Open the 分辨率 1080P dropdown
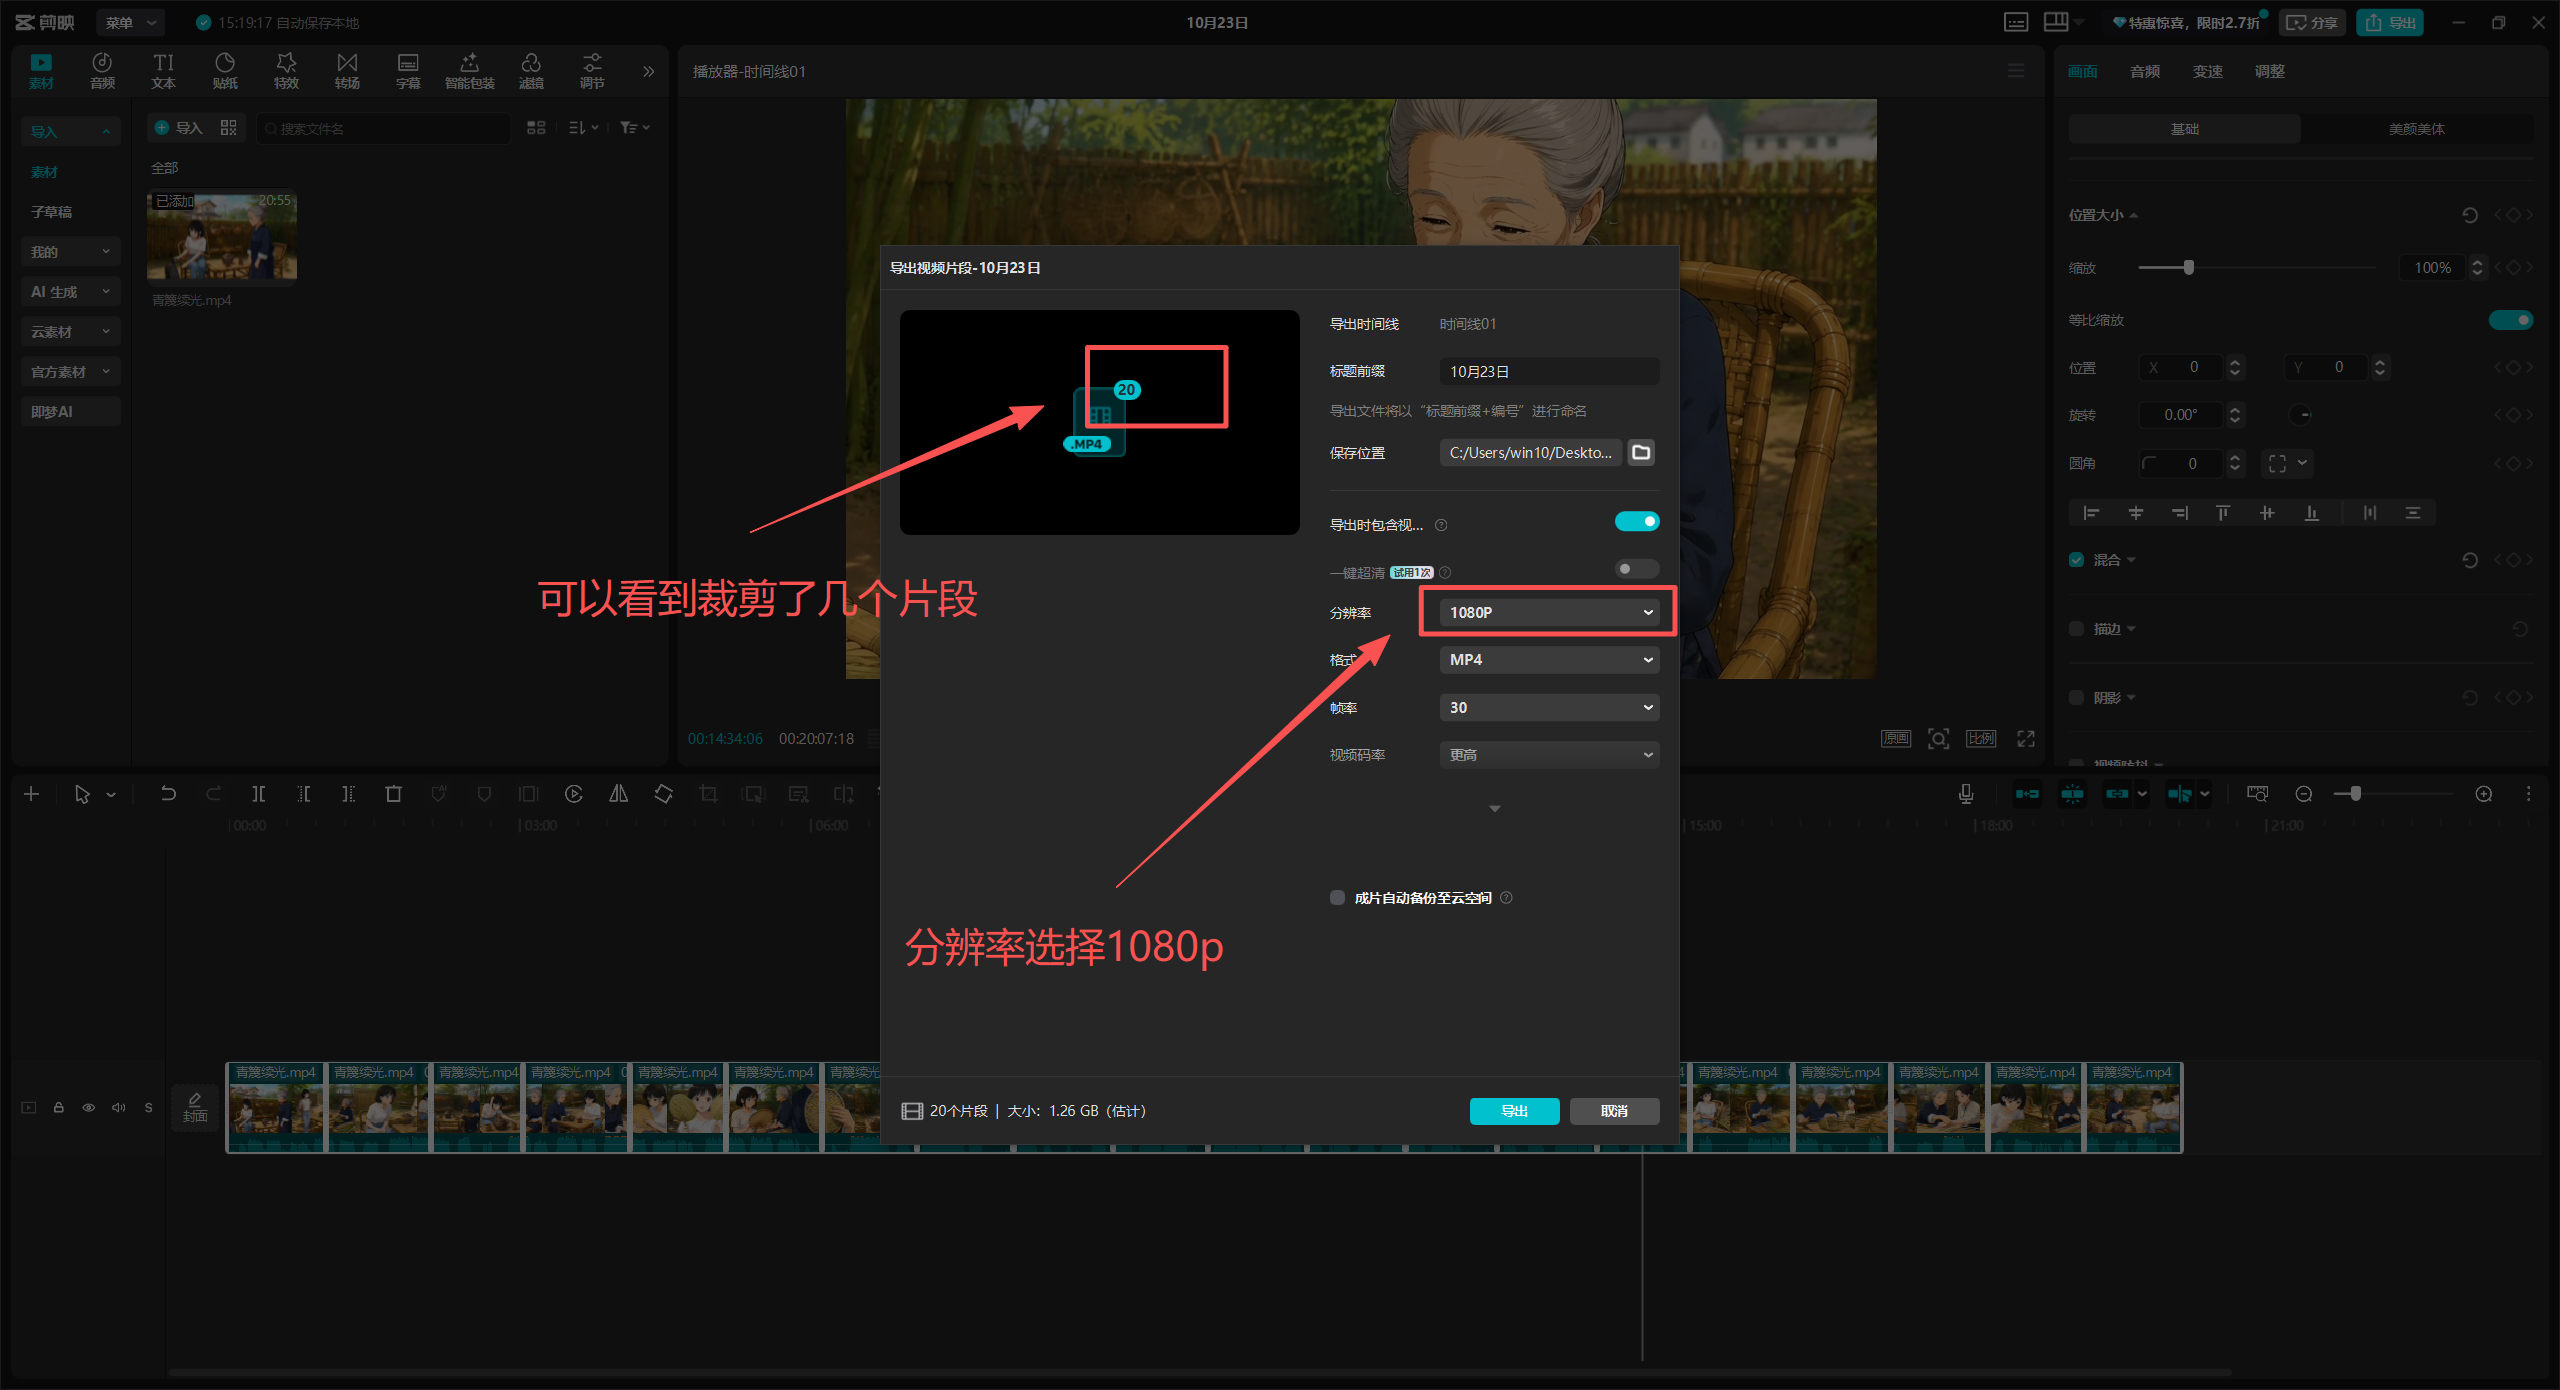 tap(1549, 612)
